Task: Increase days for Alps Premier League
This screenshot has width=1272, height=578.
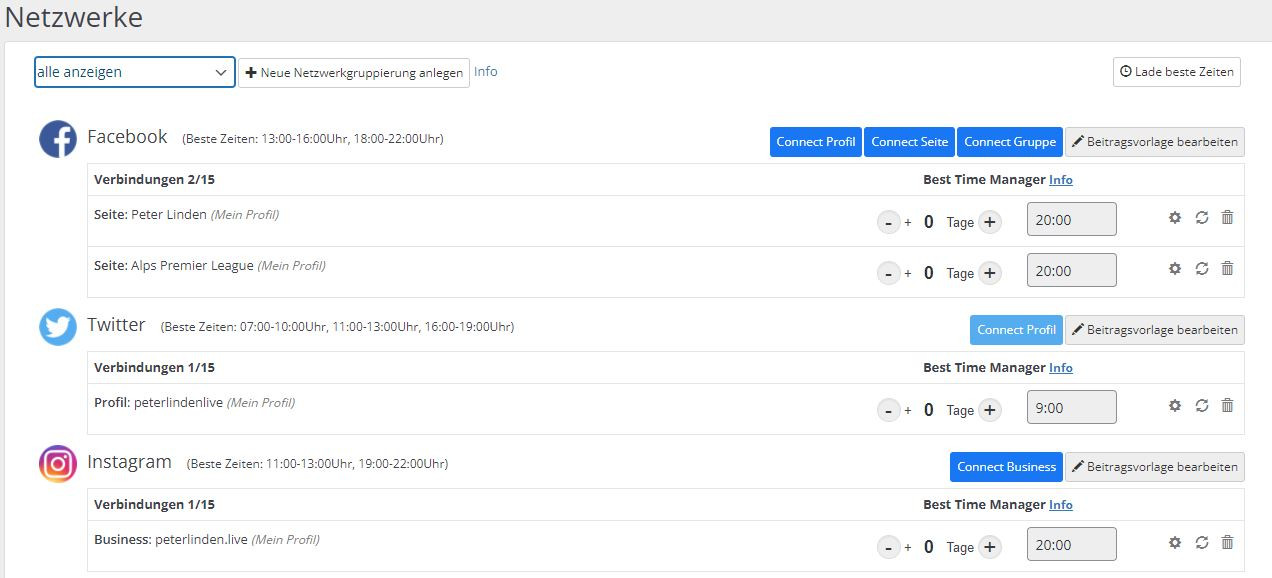Action: [990, 273]
